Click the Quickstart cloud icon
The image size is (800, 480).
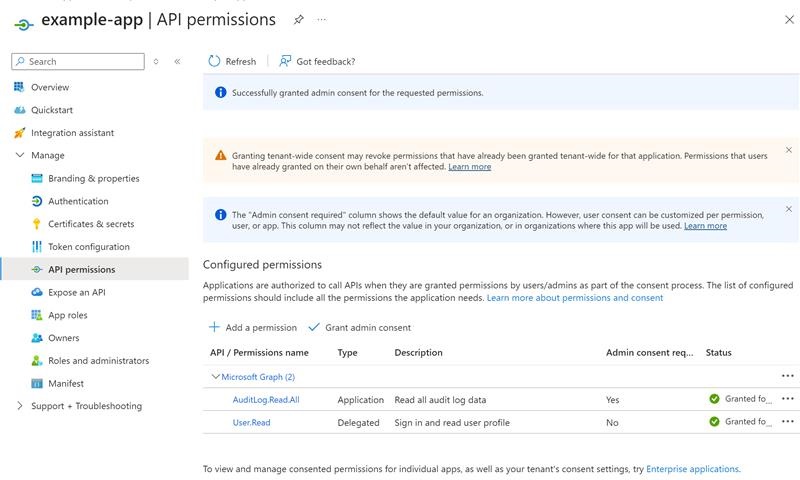tap(19, 110)
